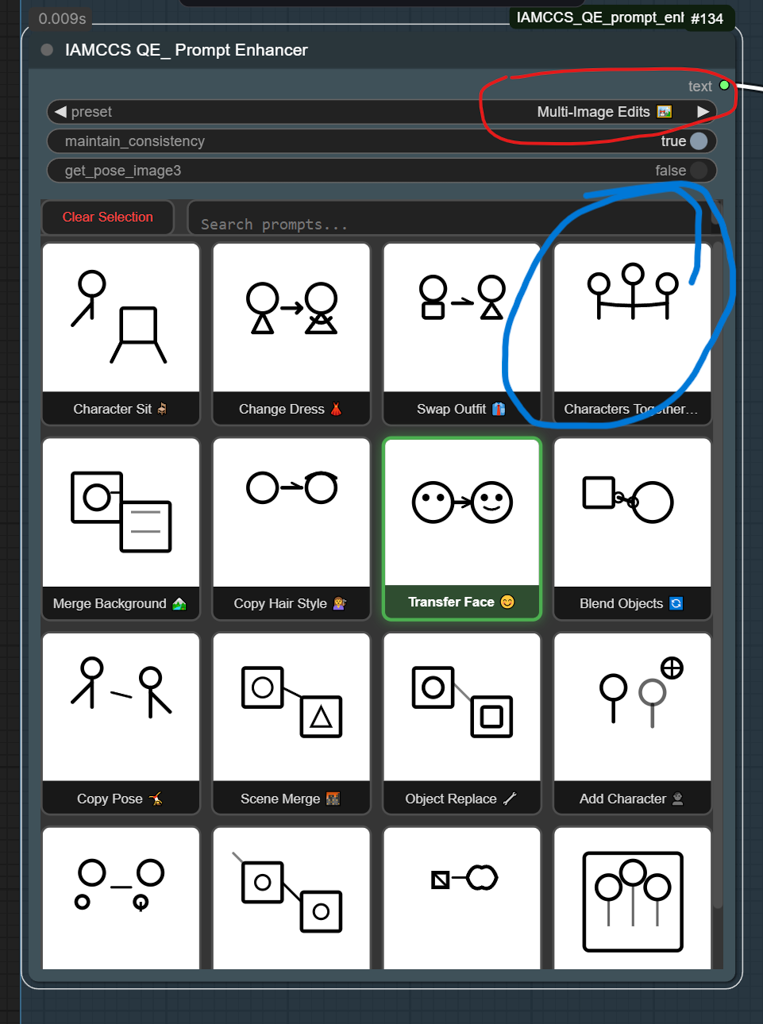Viewport: 763px width, 1024px height.
Task: Choose the Change Dress prompt icon
Action: click(x=291, y=332)
